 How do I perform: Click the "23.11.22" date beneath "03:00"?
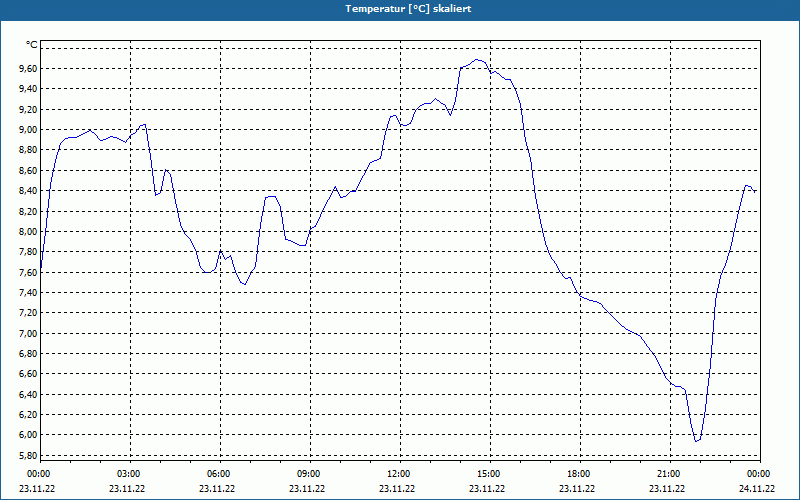tap(127, 488)
